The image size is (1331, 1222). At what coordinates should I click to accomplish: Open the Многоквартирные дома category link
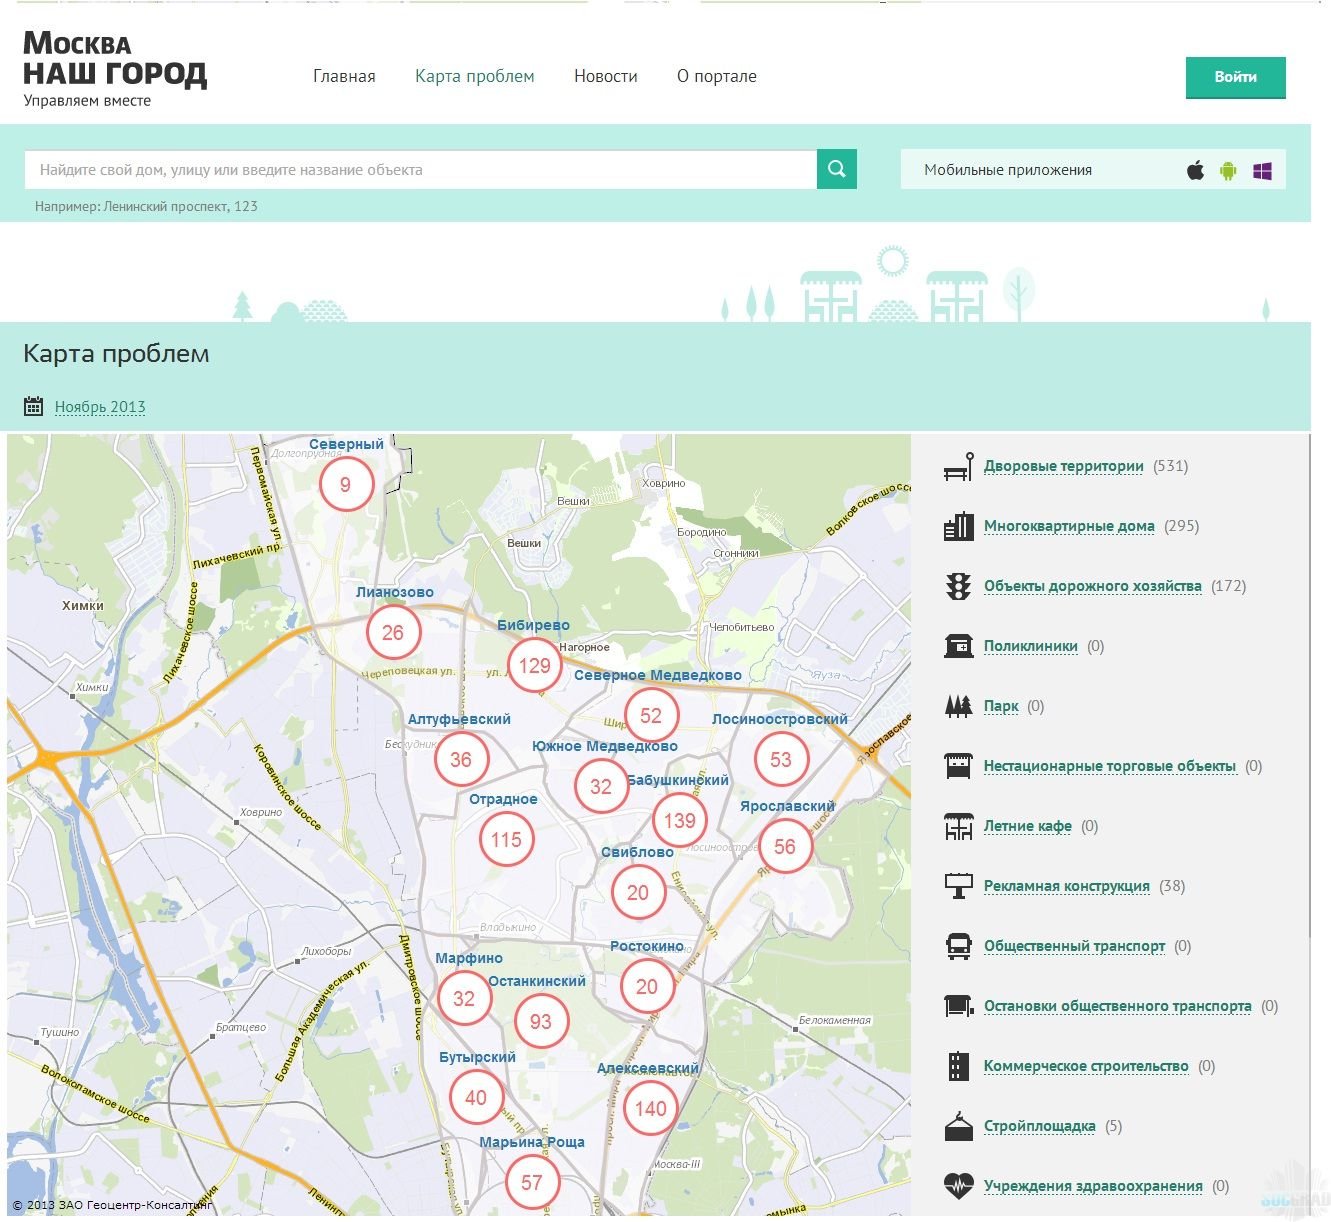coord(1069,526)
